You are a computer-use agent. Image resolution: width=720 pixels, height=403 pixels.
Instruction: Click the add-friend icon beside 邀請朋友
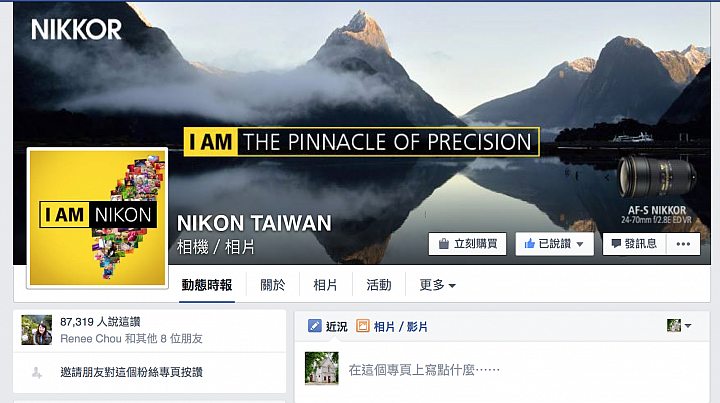[37, 373]
